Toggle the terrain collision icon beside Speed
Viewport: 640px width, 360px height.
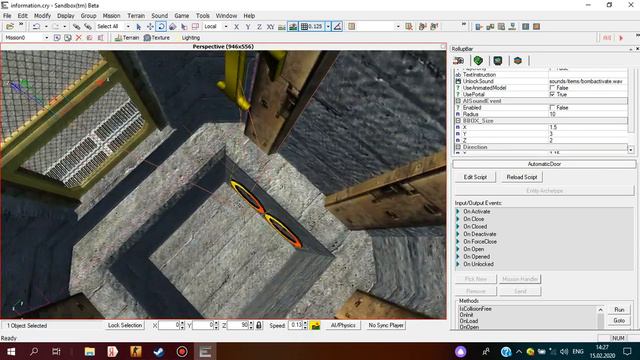click(315, 325)
